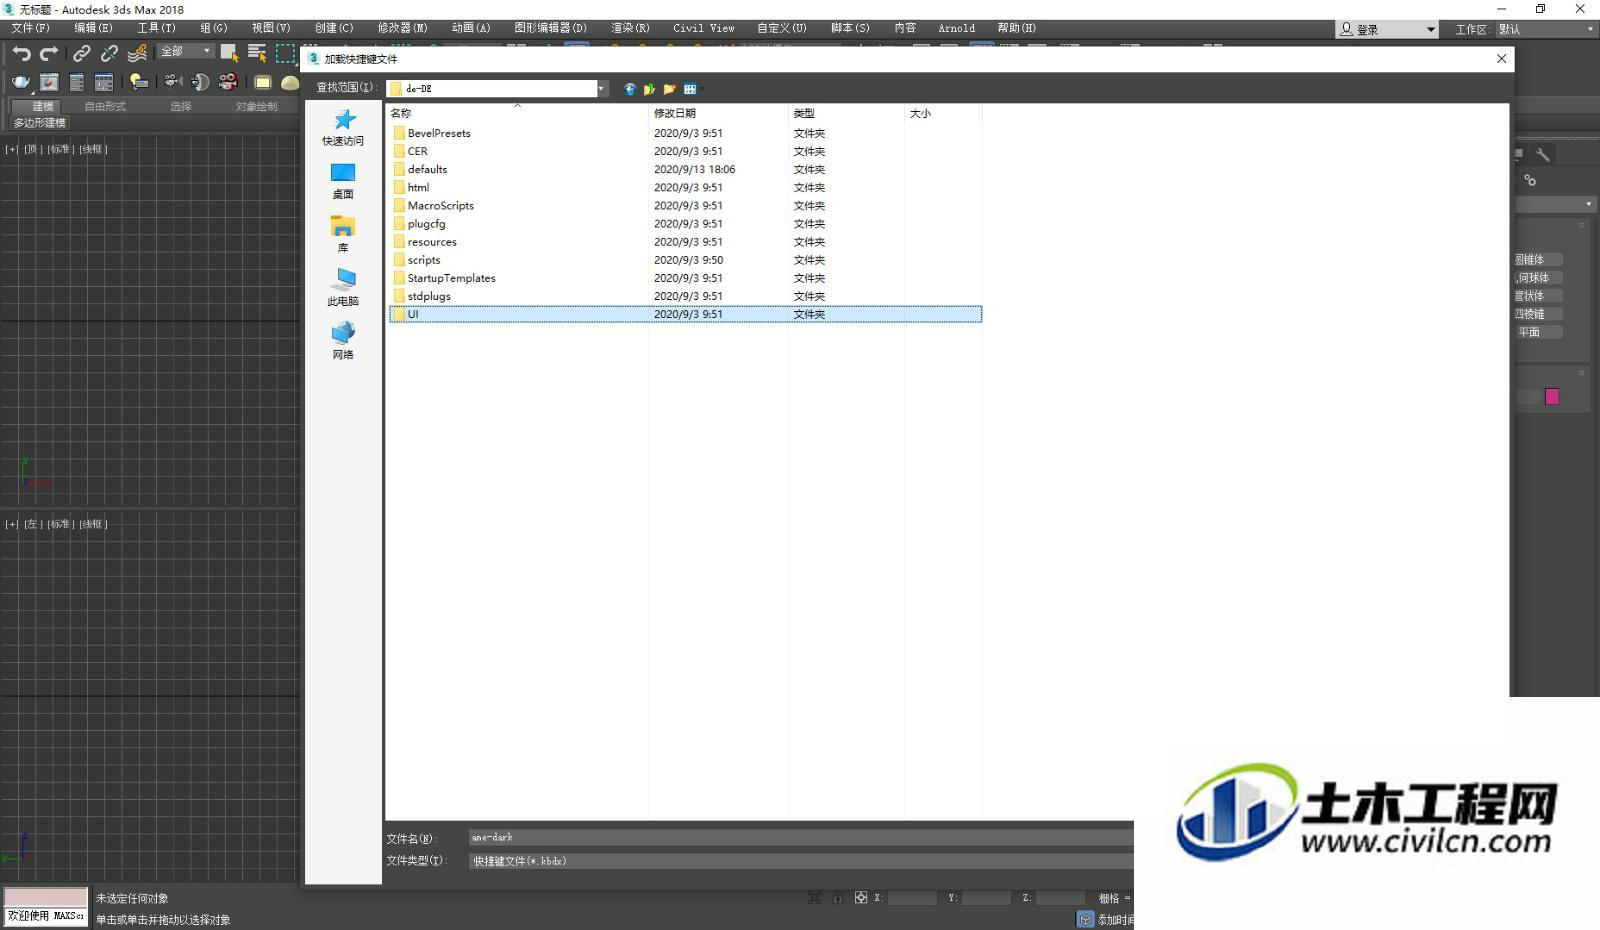Activate Bind to Space Warp tool
The width and height of the screenshot is (1600, 930).
(x=137, y=53)
